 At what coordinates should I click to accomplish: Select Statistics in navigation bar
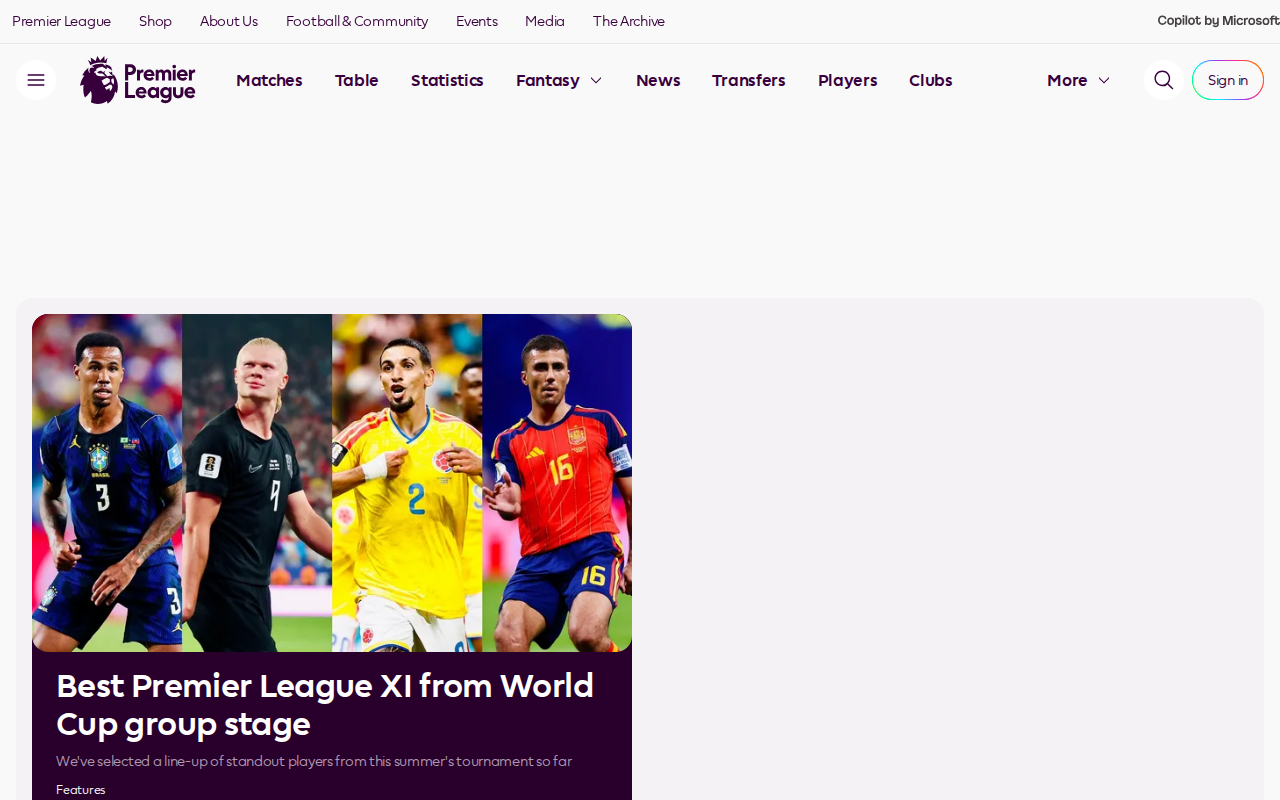447,80
